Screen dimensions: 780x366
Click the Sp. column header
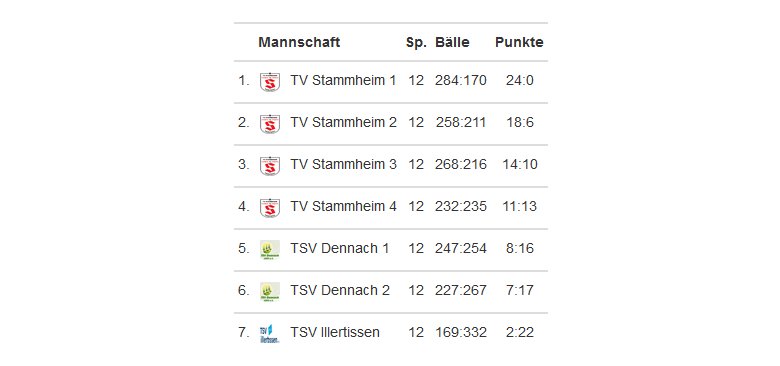tap(416, 42)
